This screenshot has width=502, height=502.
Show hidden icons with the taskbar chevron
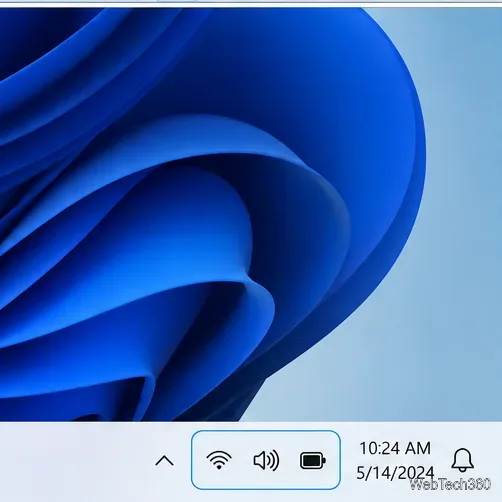[165, 461]
